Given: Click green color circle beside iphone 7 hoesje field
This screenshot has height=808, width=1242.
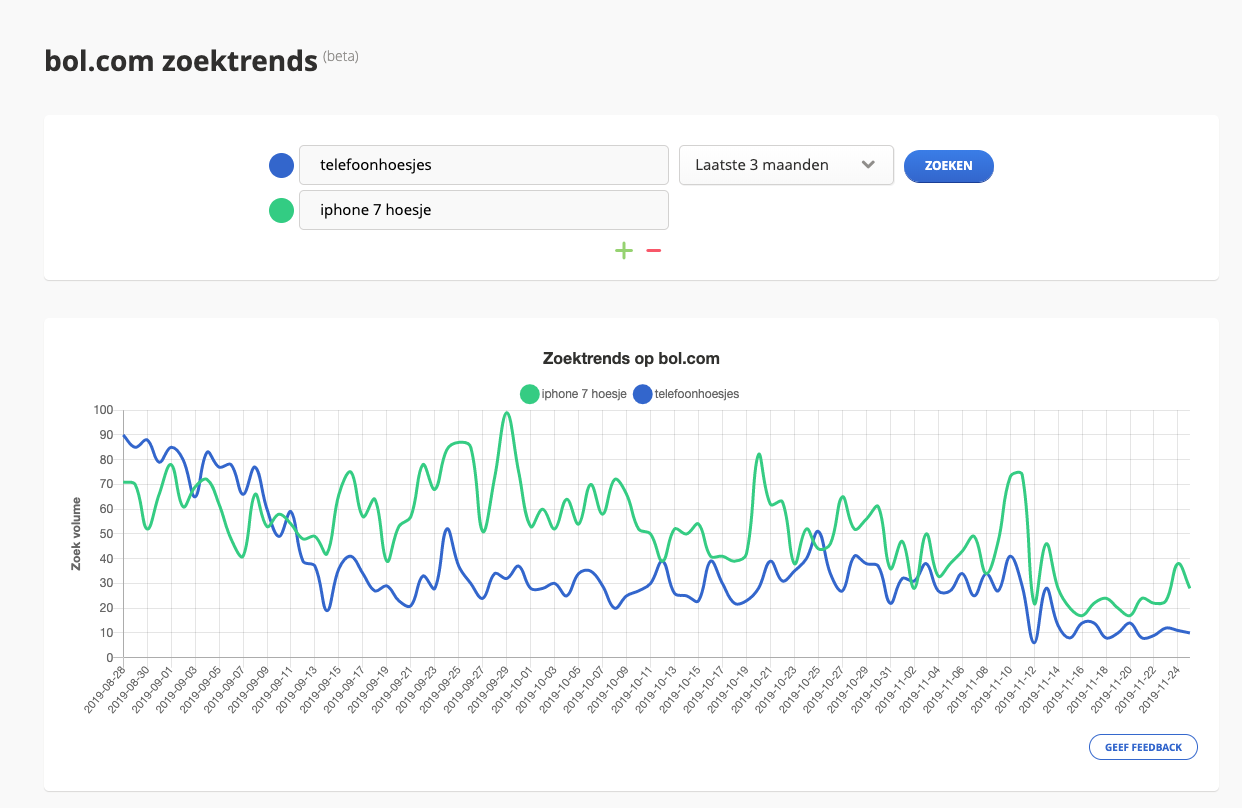Looking at the screenshot, I should 281,210.
